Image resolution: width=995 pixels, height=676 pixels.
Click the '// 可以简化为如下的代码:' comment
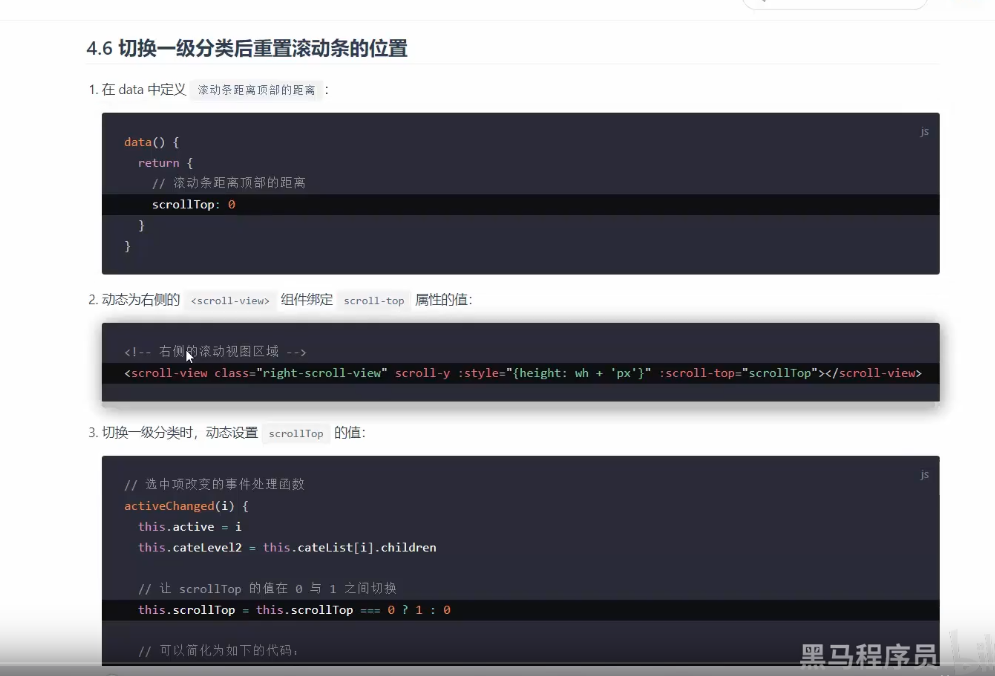[218, 651]
